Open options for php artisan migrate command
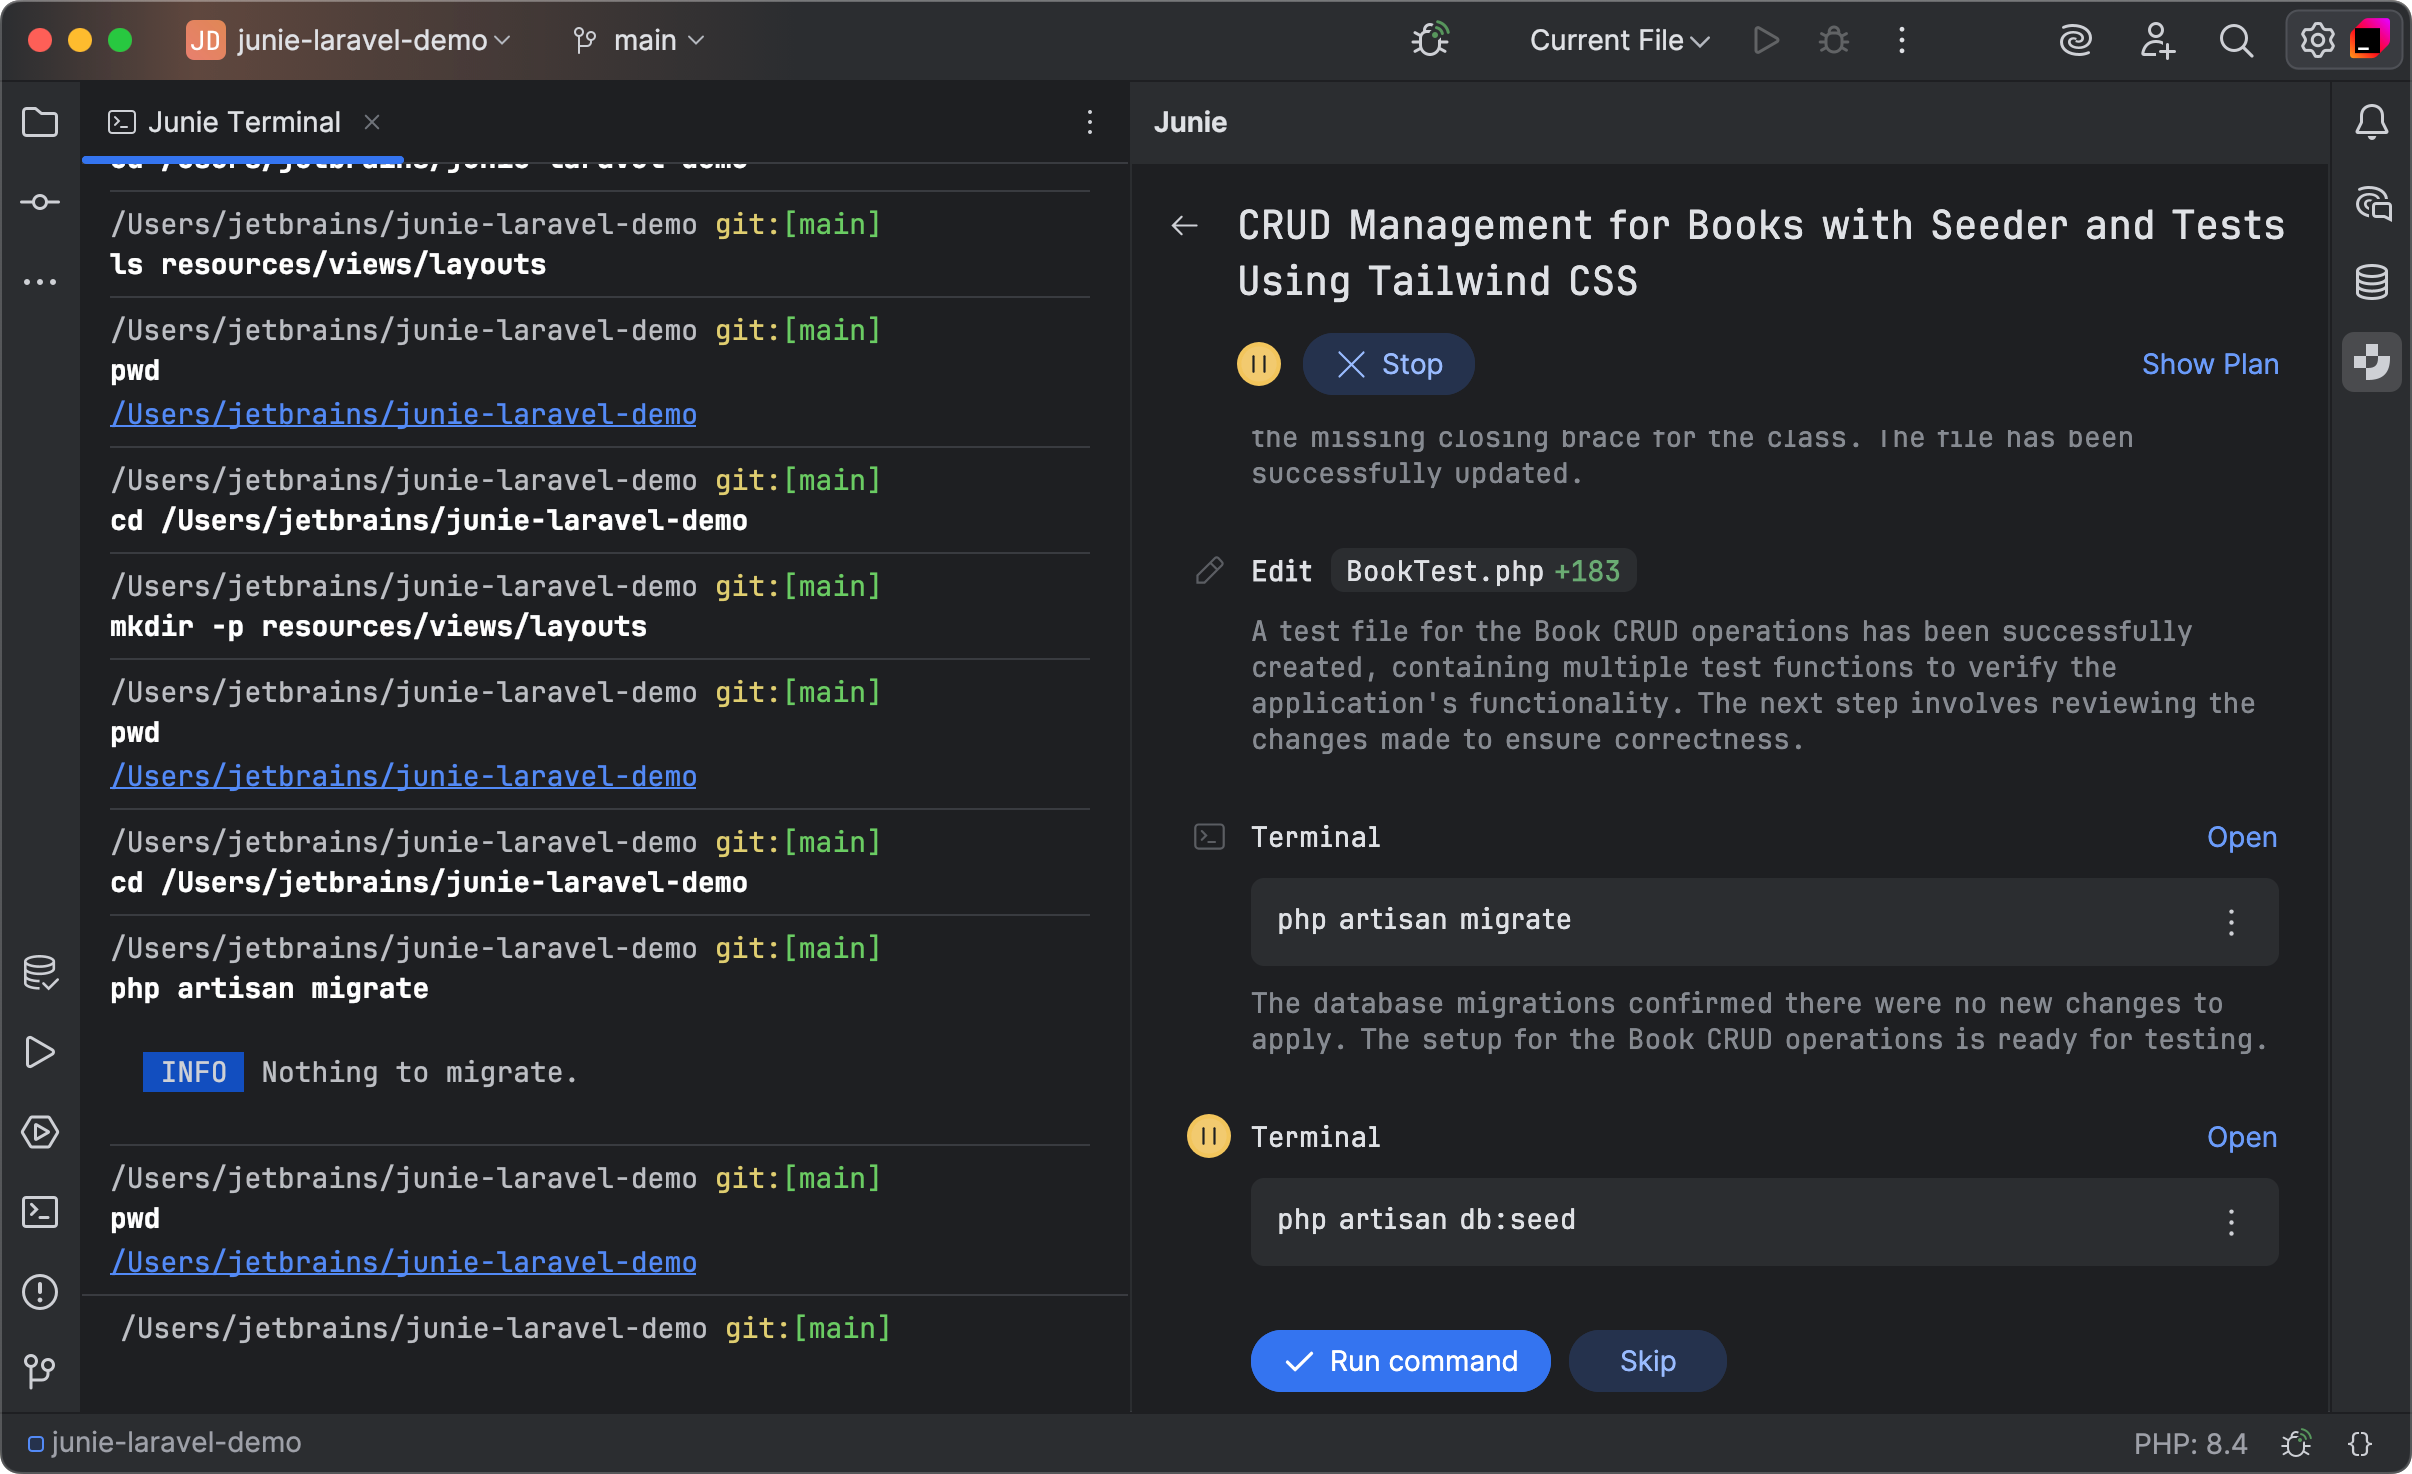 point(2231,922)
